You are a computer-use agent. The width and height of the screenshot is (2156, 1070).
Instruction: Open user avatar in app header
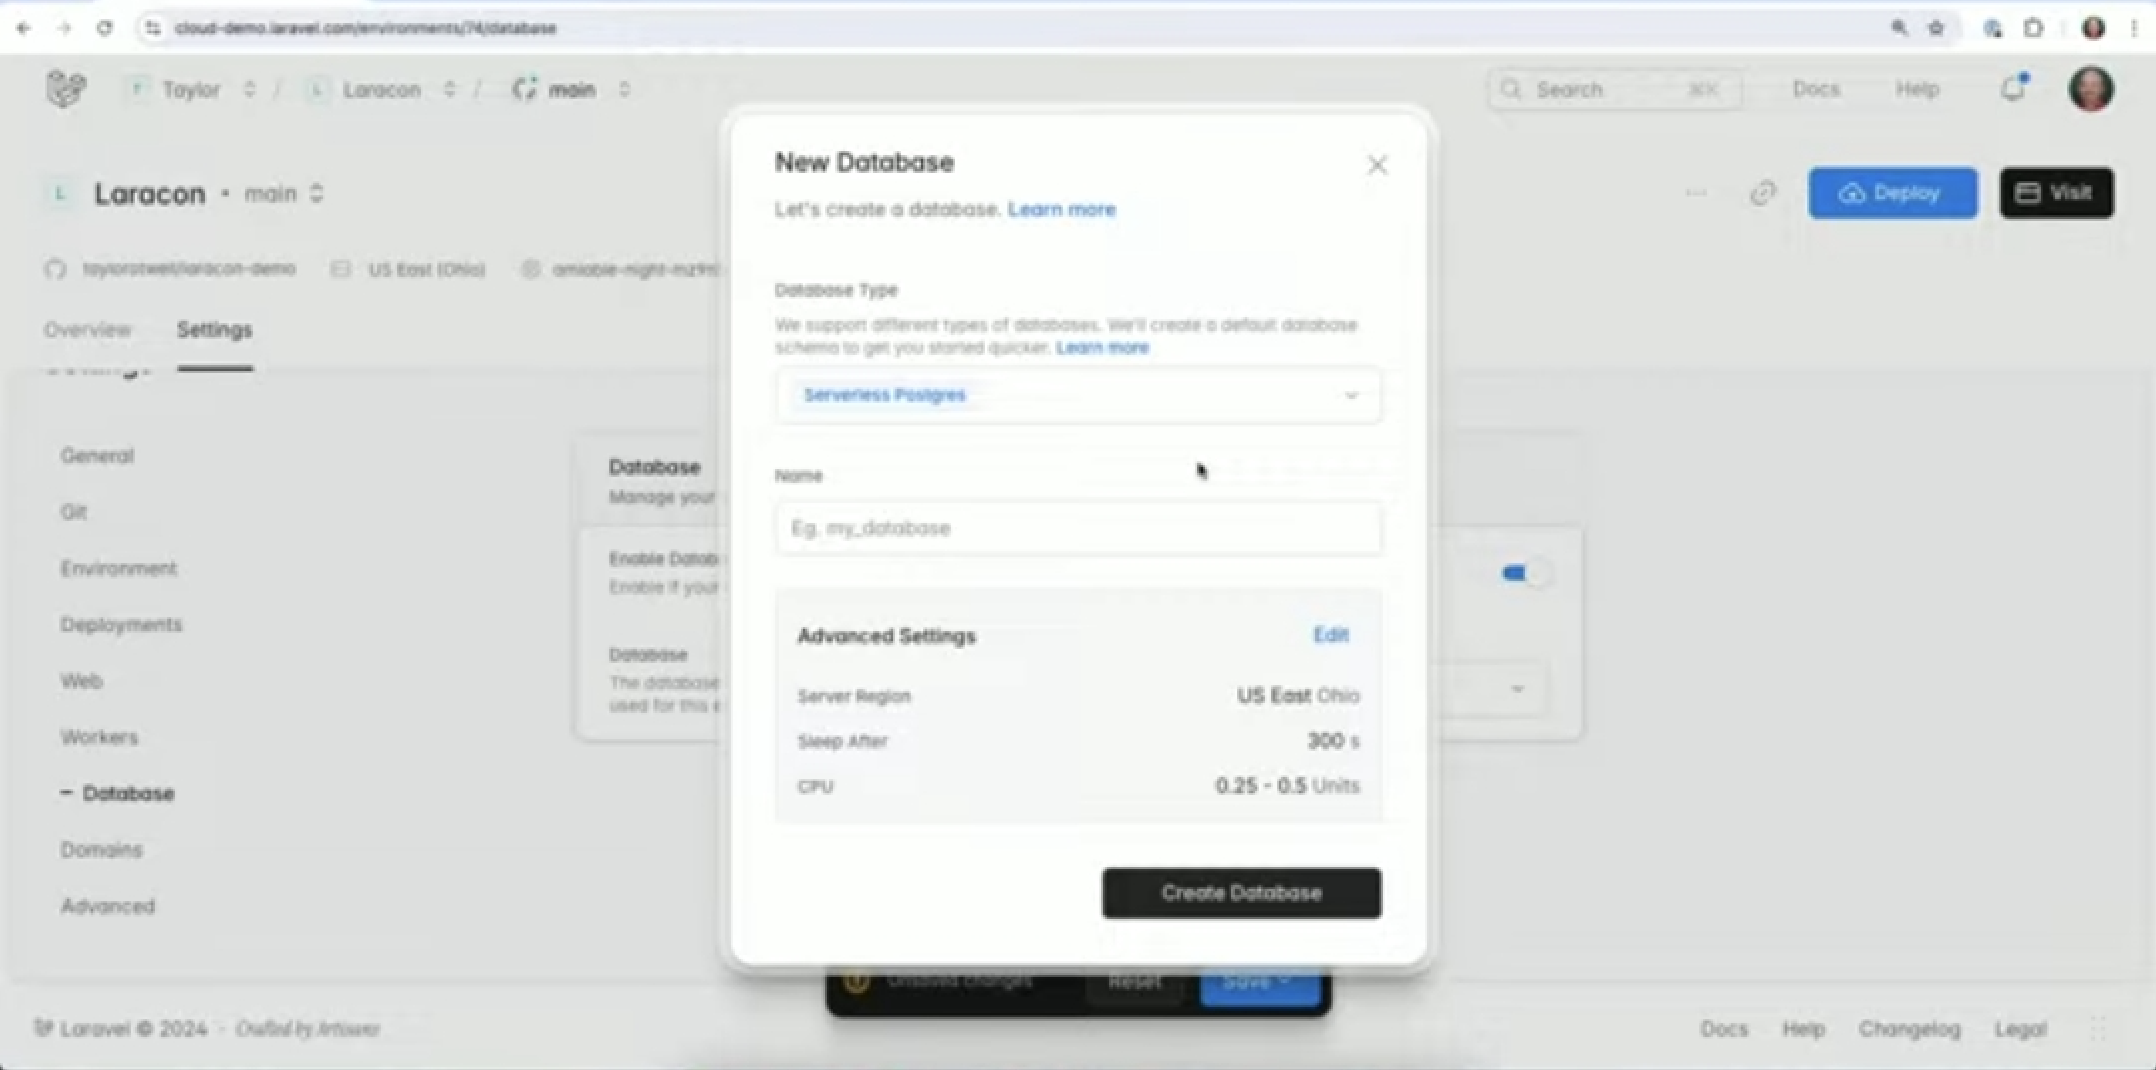[2090, 89]
